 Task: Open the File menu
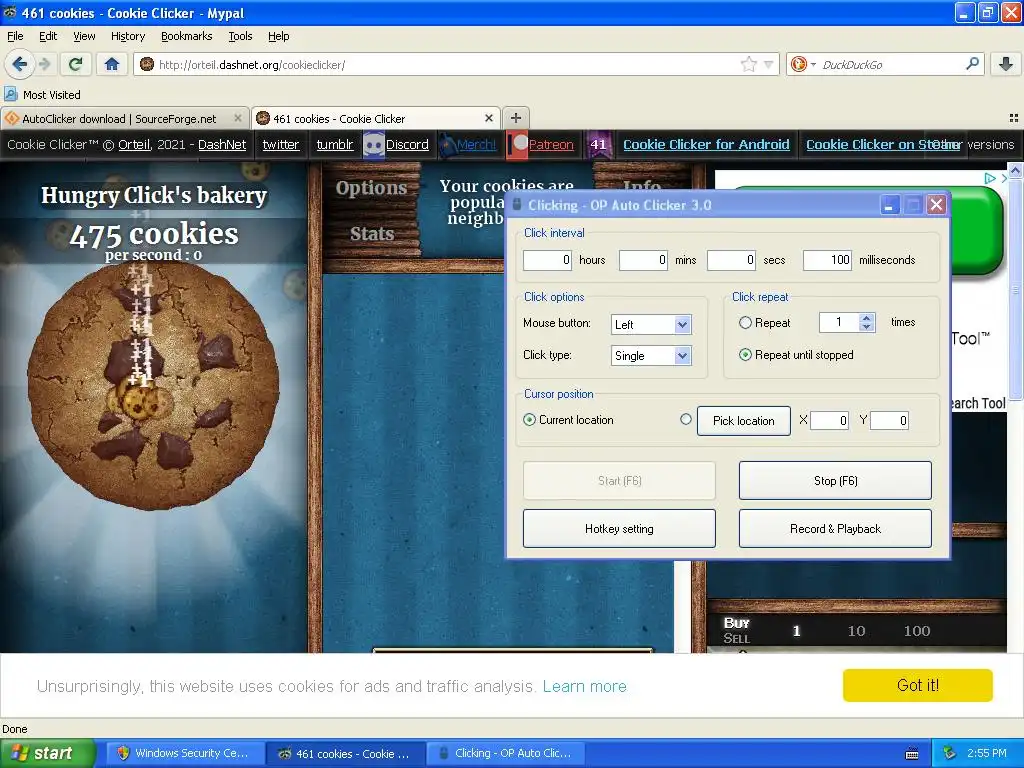click(15, 36)
